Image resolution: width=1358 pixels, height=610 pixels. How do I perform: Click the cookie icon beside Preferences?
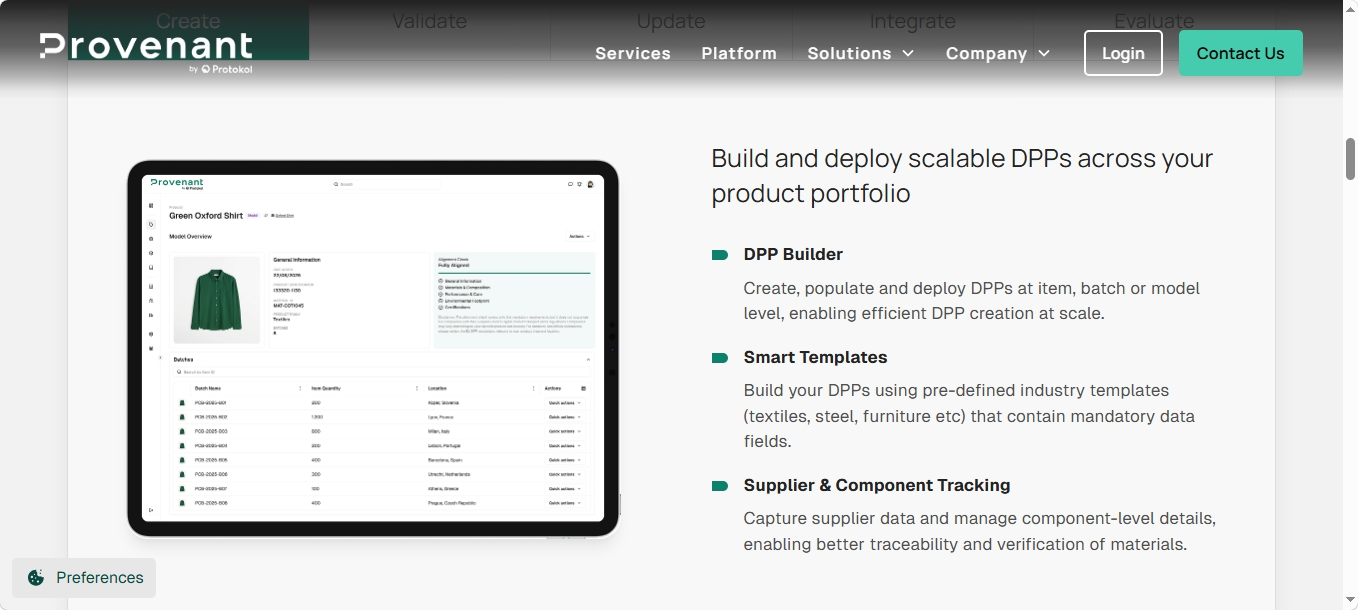click(36, 577)
